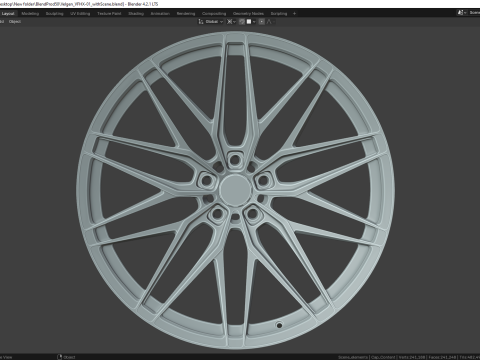
Task: Click the transform orientation axes icon
Action: [x=201, y=22]
